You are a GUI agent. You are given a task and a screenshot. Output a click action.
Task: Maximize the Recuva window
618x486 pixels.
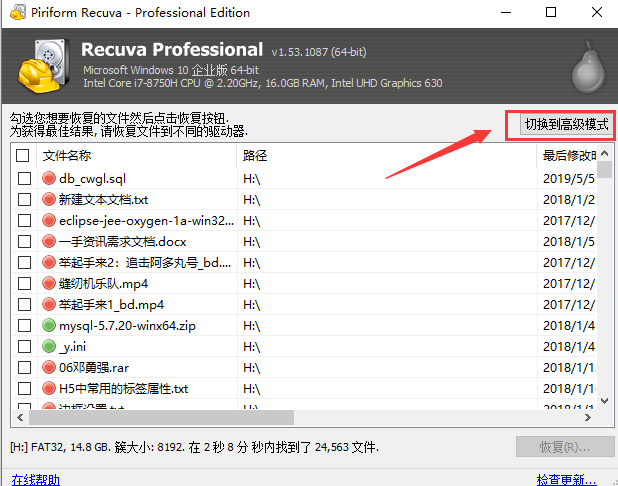(x=551, y=13)
